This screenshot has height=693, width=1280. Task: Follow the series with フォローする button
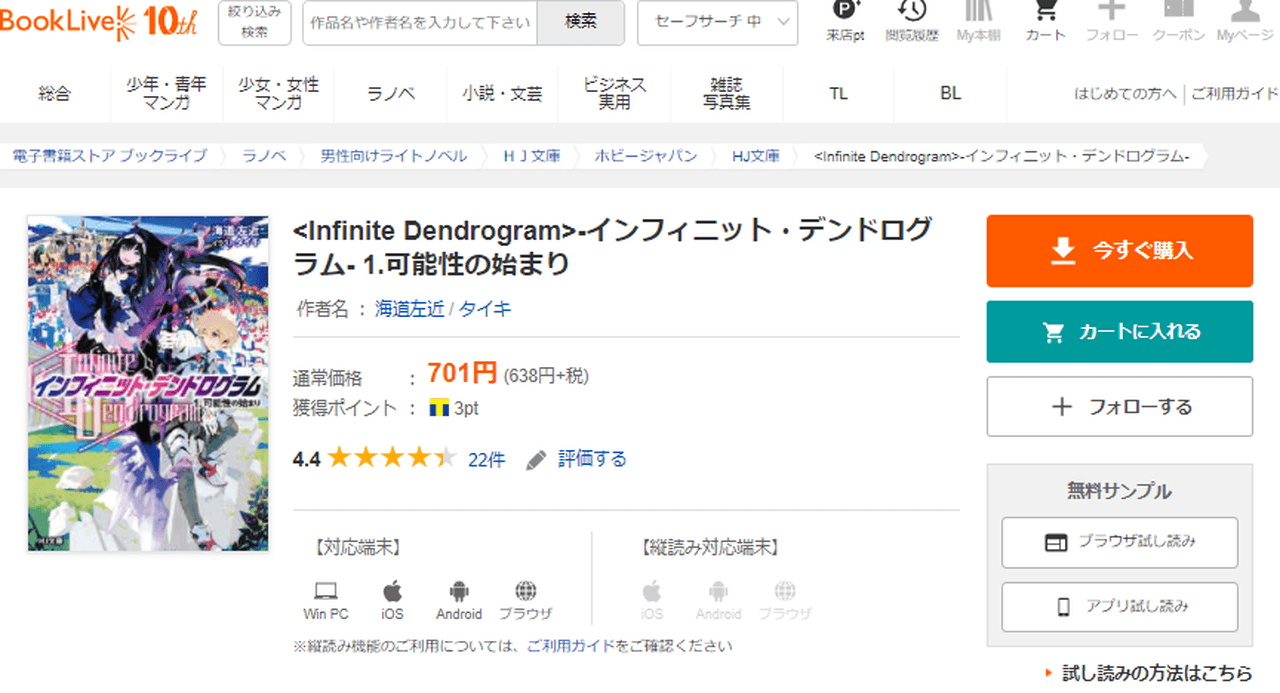coord(1119,407)
